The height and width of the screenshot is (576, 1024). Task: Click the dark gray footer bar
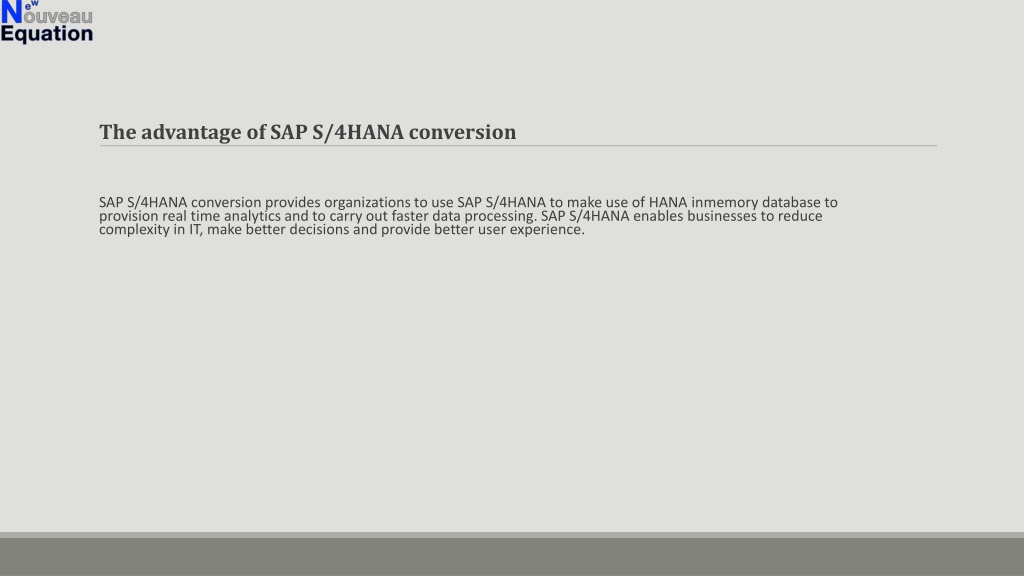512,557
